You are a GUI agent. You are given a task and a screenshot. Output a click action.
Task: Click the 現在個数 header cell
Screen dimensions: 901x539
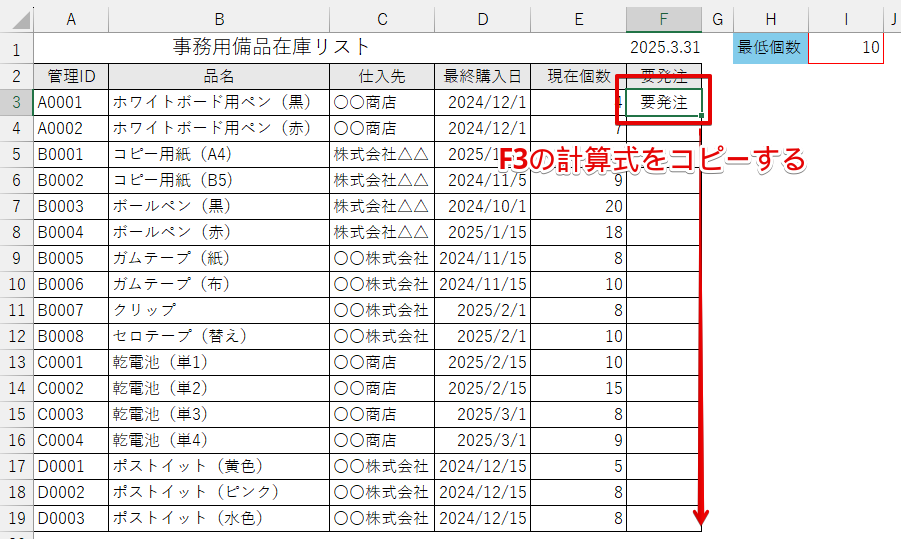pyautogui.click(x=579, y=76)
